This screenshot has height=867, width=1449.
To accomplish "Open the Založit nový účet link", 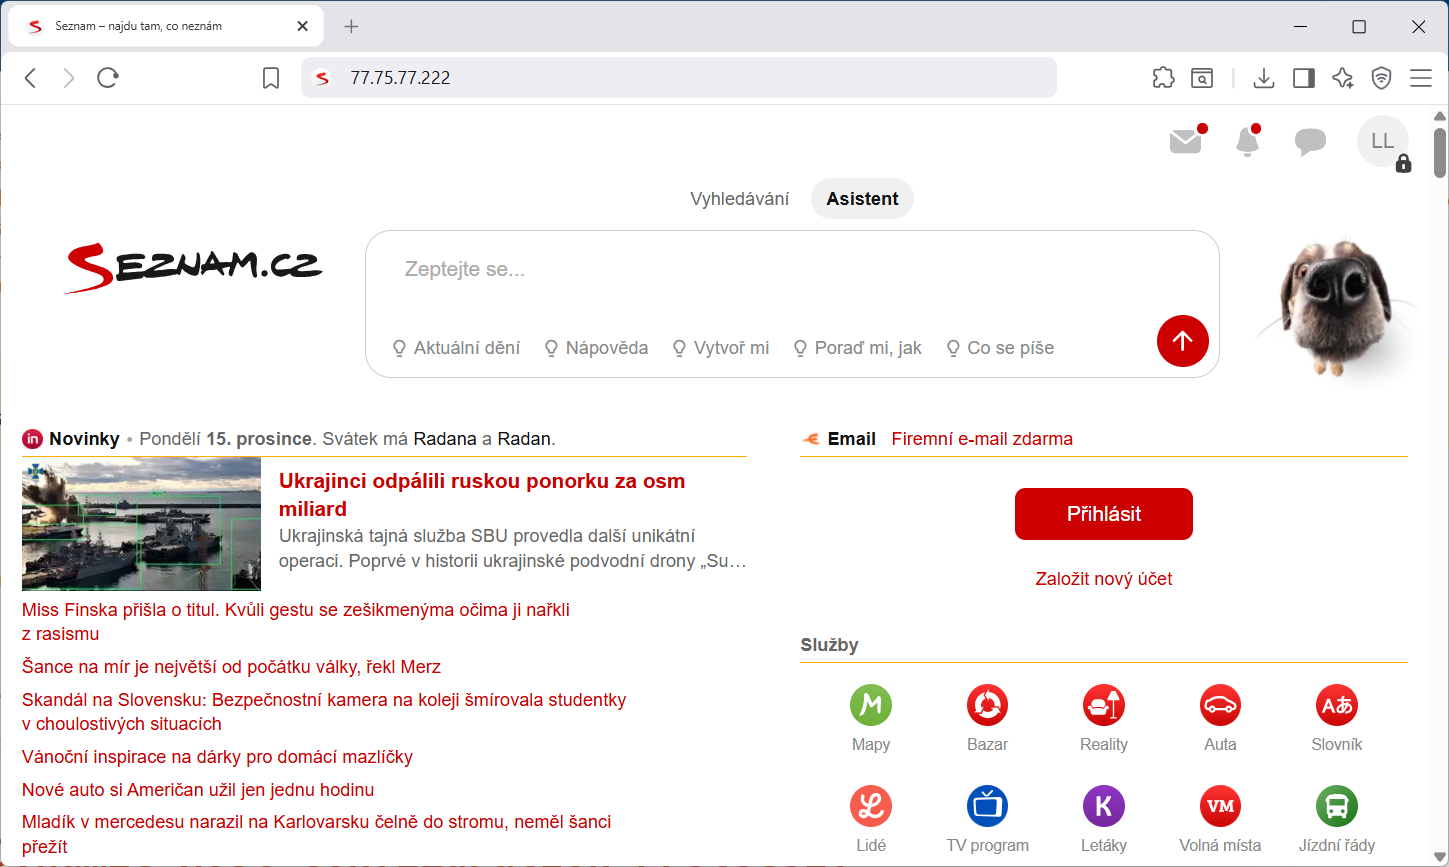I will pos(1103,578).
